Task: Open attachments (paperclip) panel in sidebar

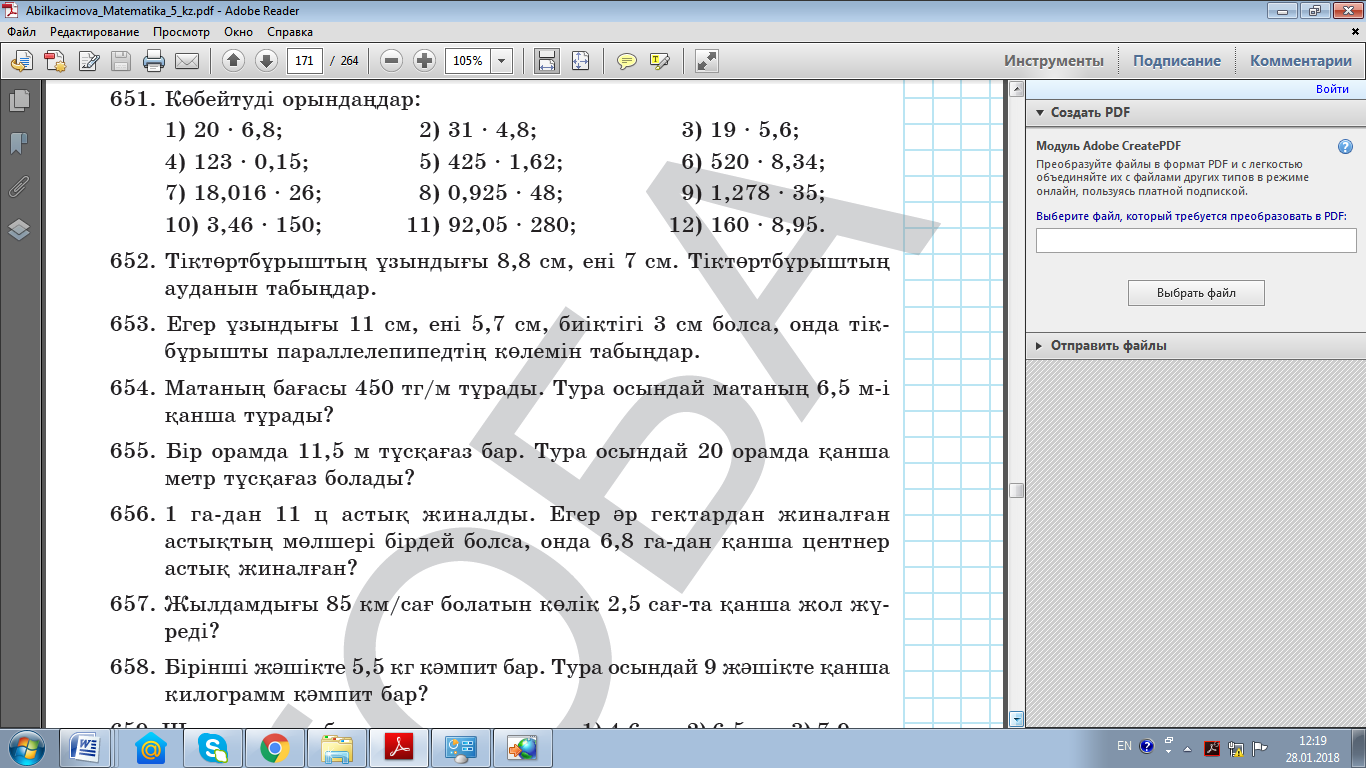Action: click(x=19, y=186)
